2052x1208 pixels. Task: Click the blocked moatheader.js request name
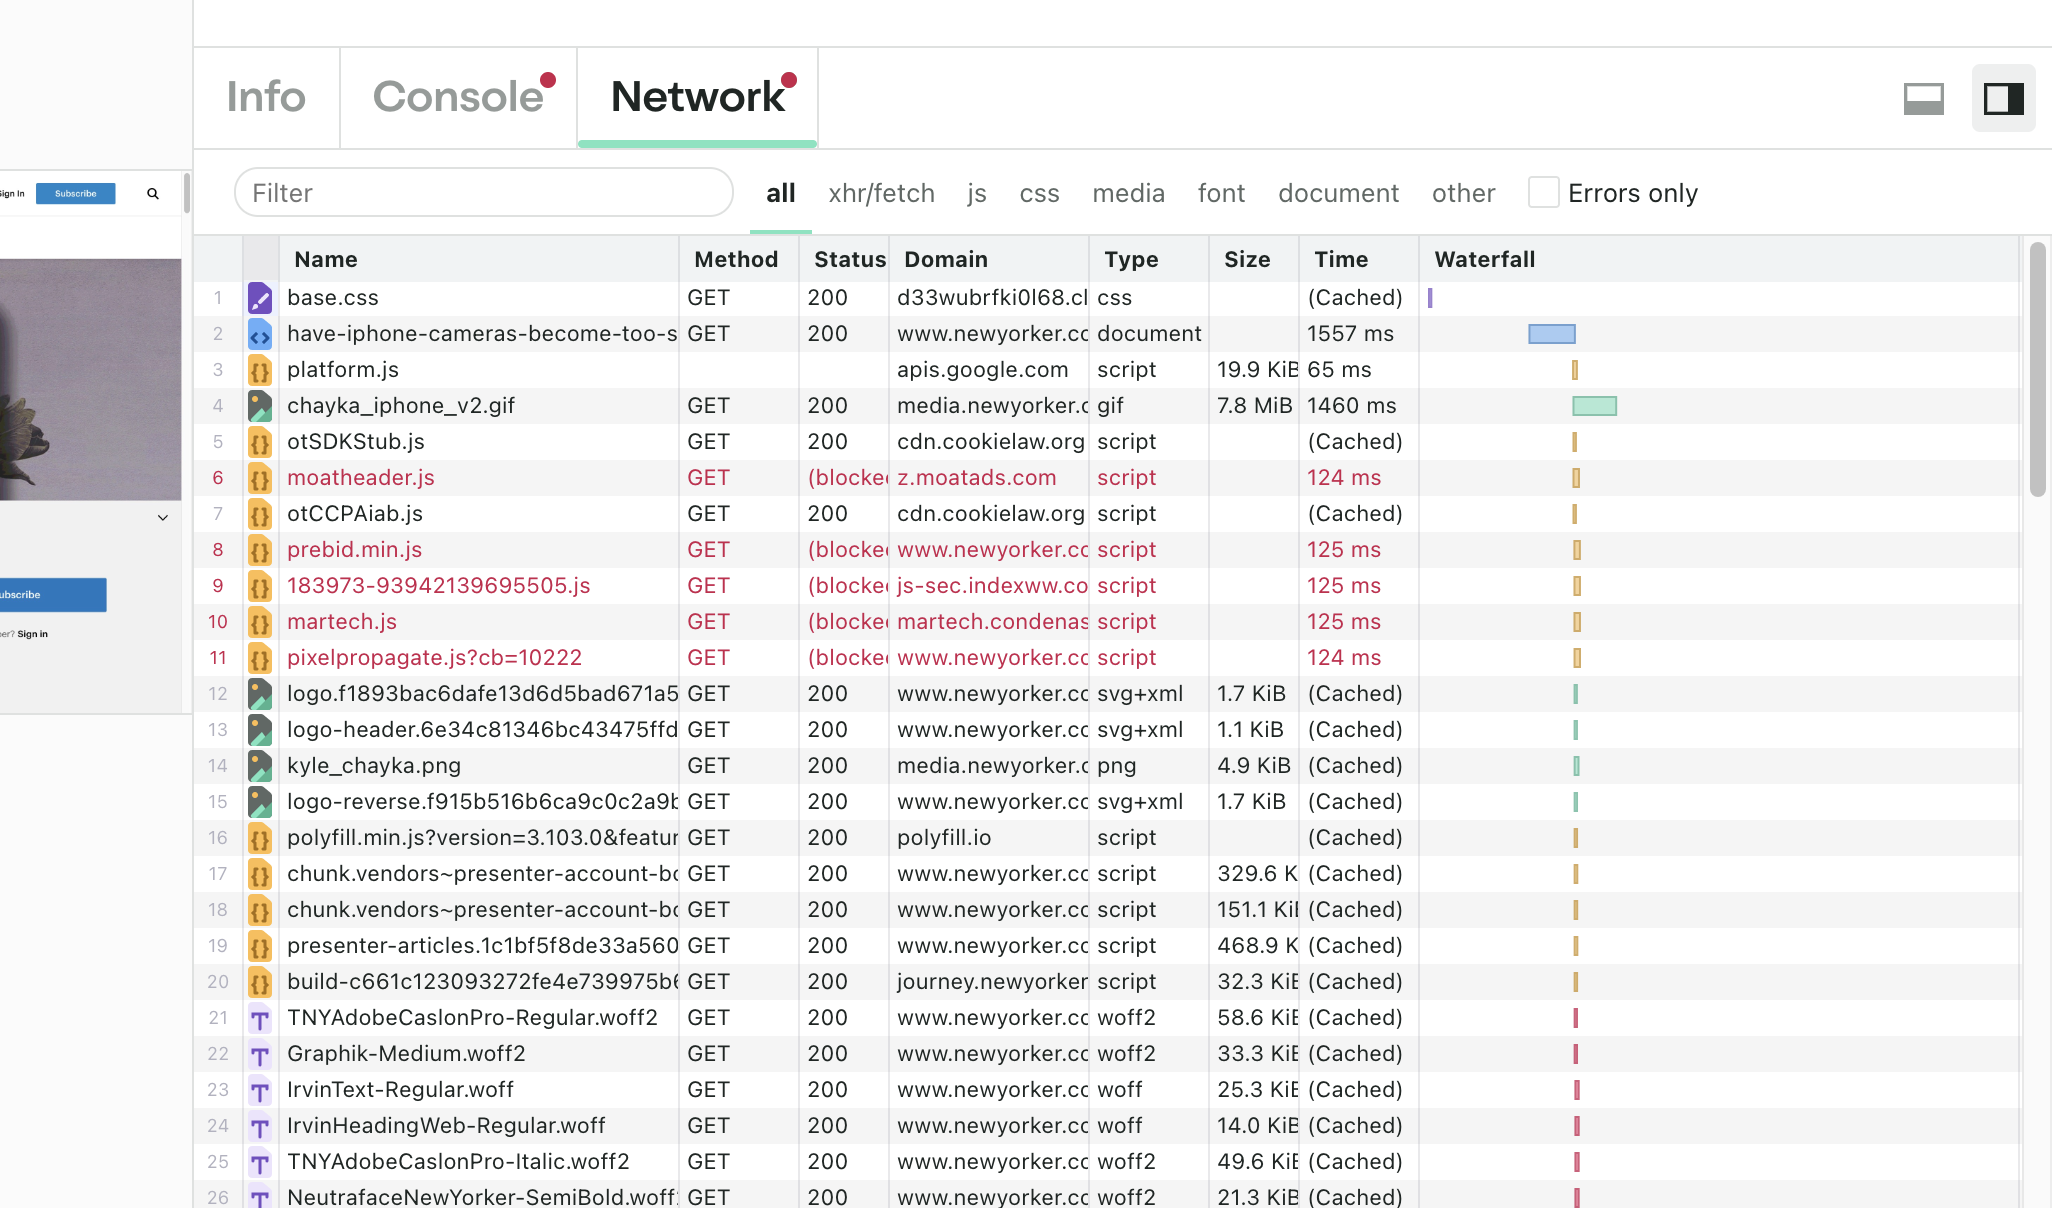(x=360, y=478)
